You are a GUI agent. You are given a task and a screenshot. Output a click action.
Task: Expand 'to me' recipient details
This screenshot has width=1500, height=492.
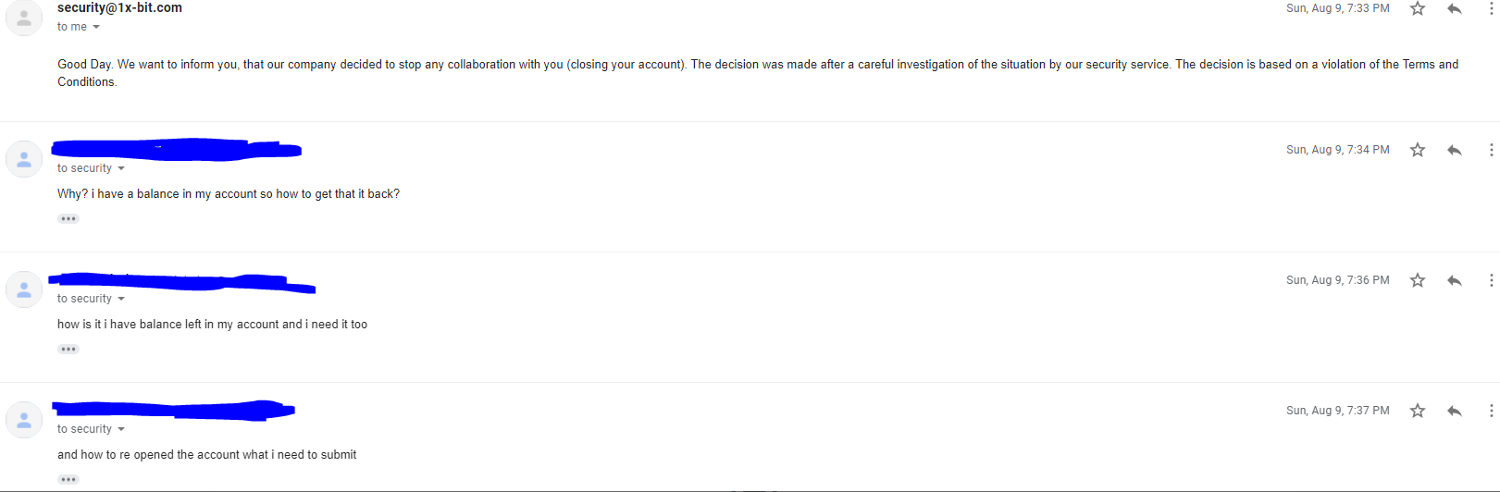(96, 27)
